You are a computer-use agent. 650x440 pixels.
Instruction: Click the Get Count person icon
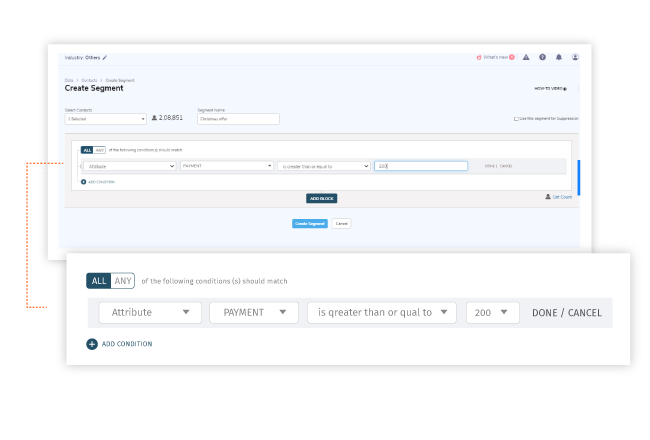click(x=548, y=197)
